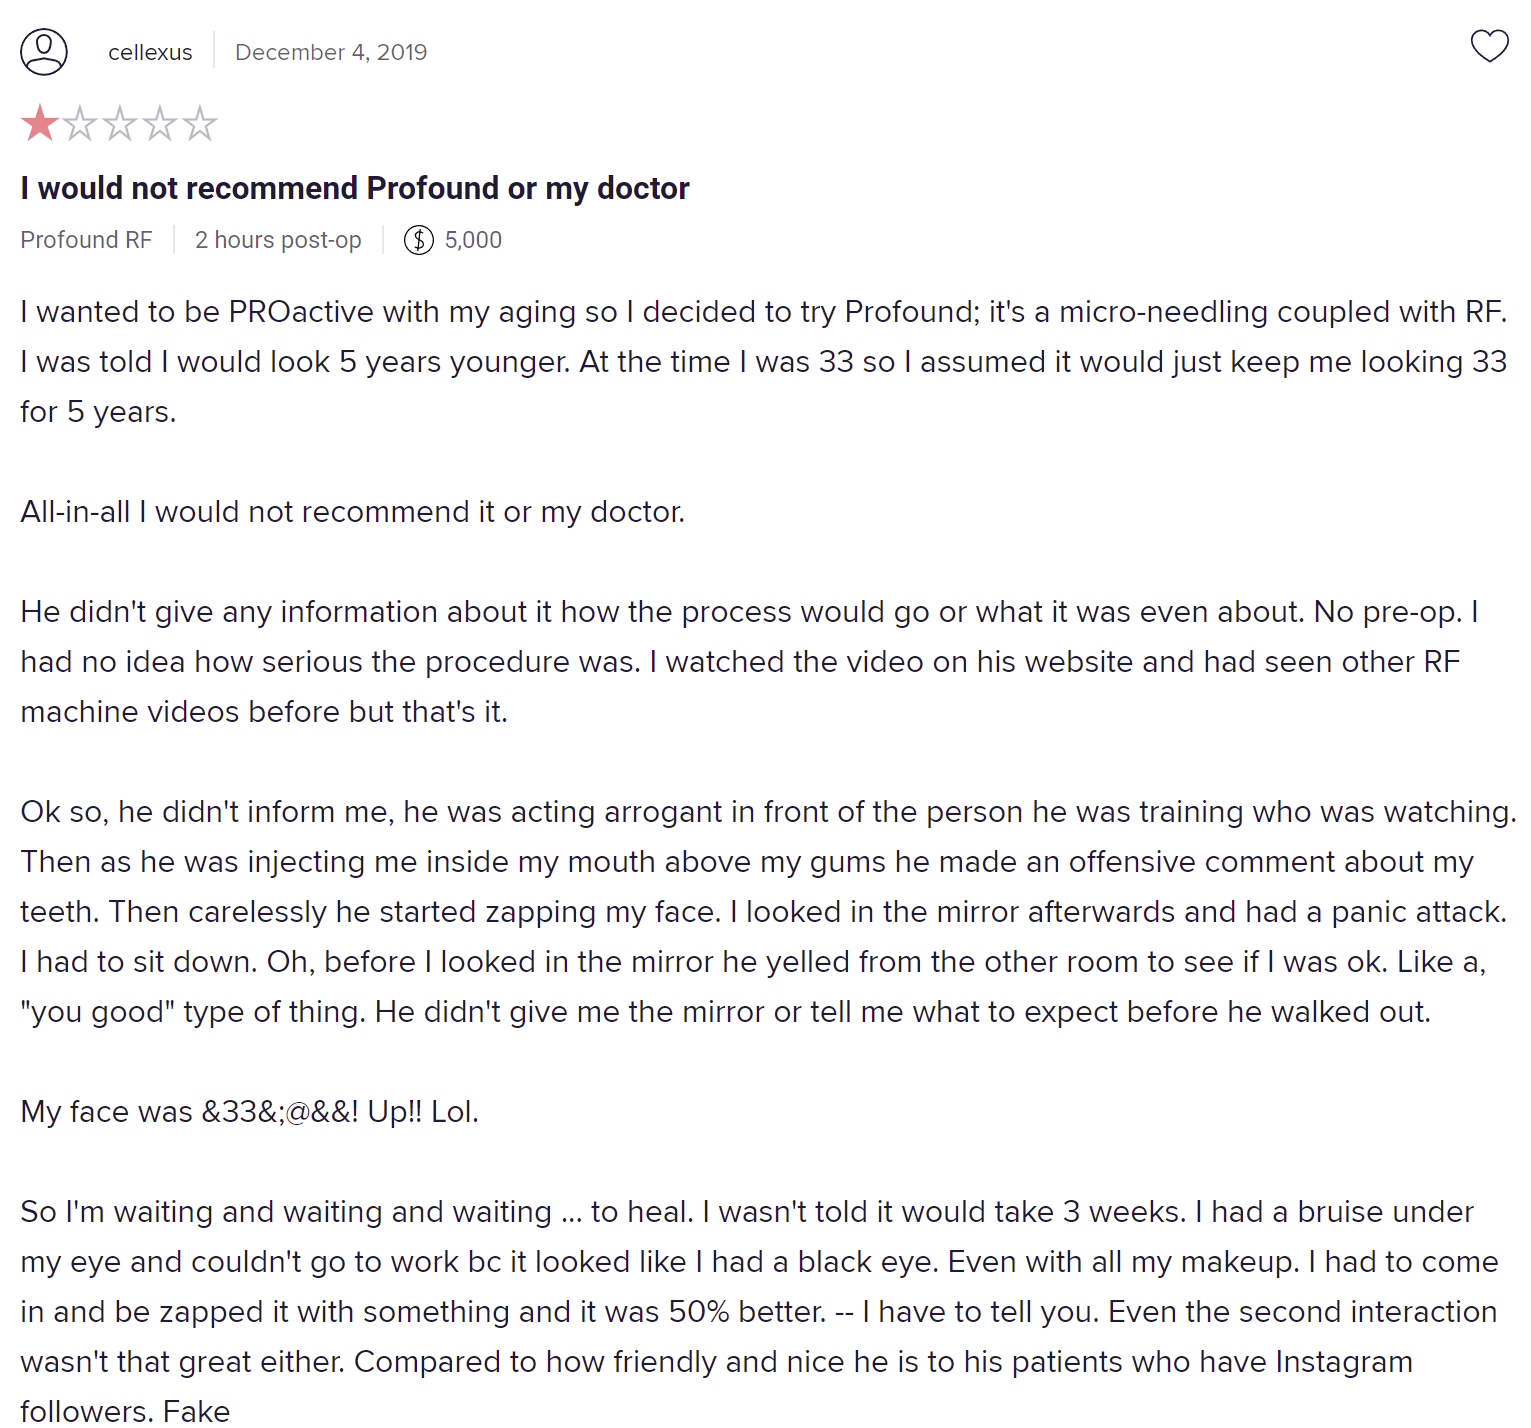Select the second star in the rating

(80, 123)
